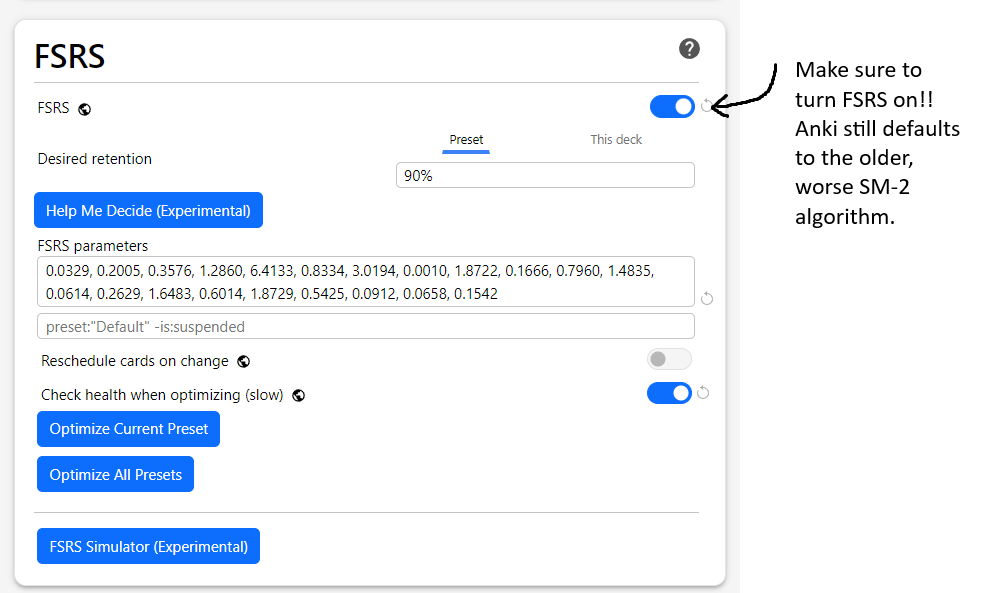Click the globe icon beside Reschedule cards on change

click(244, 361)
